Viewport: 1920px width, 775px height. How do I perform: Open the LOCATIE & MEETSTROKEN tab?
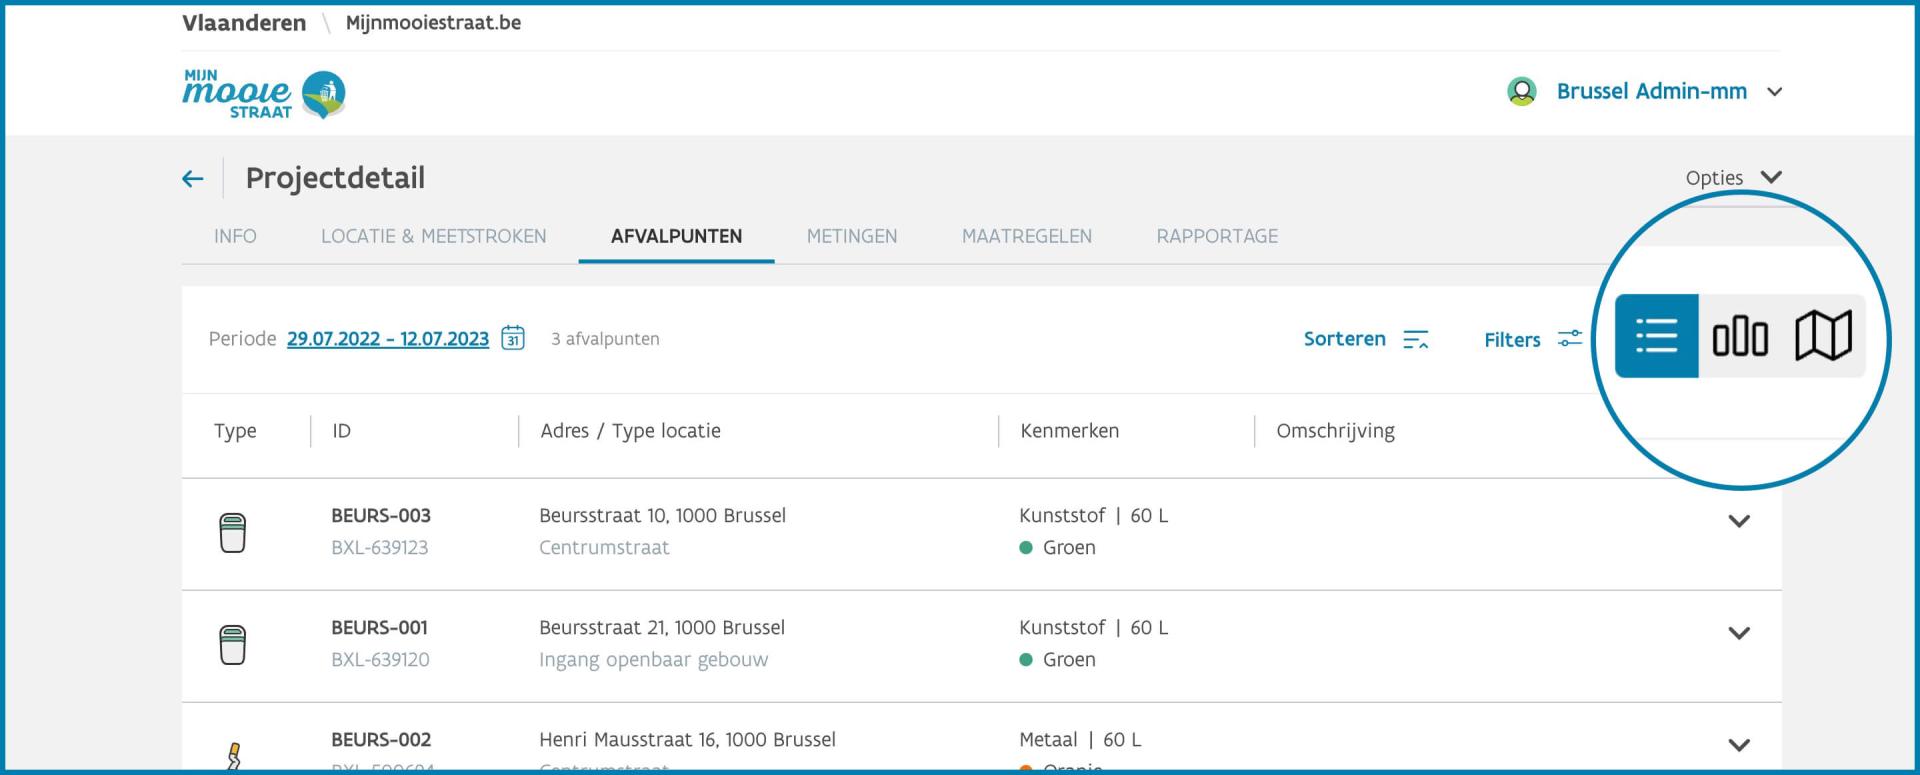point(434,236)
